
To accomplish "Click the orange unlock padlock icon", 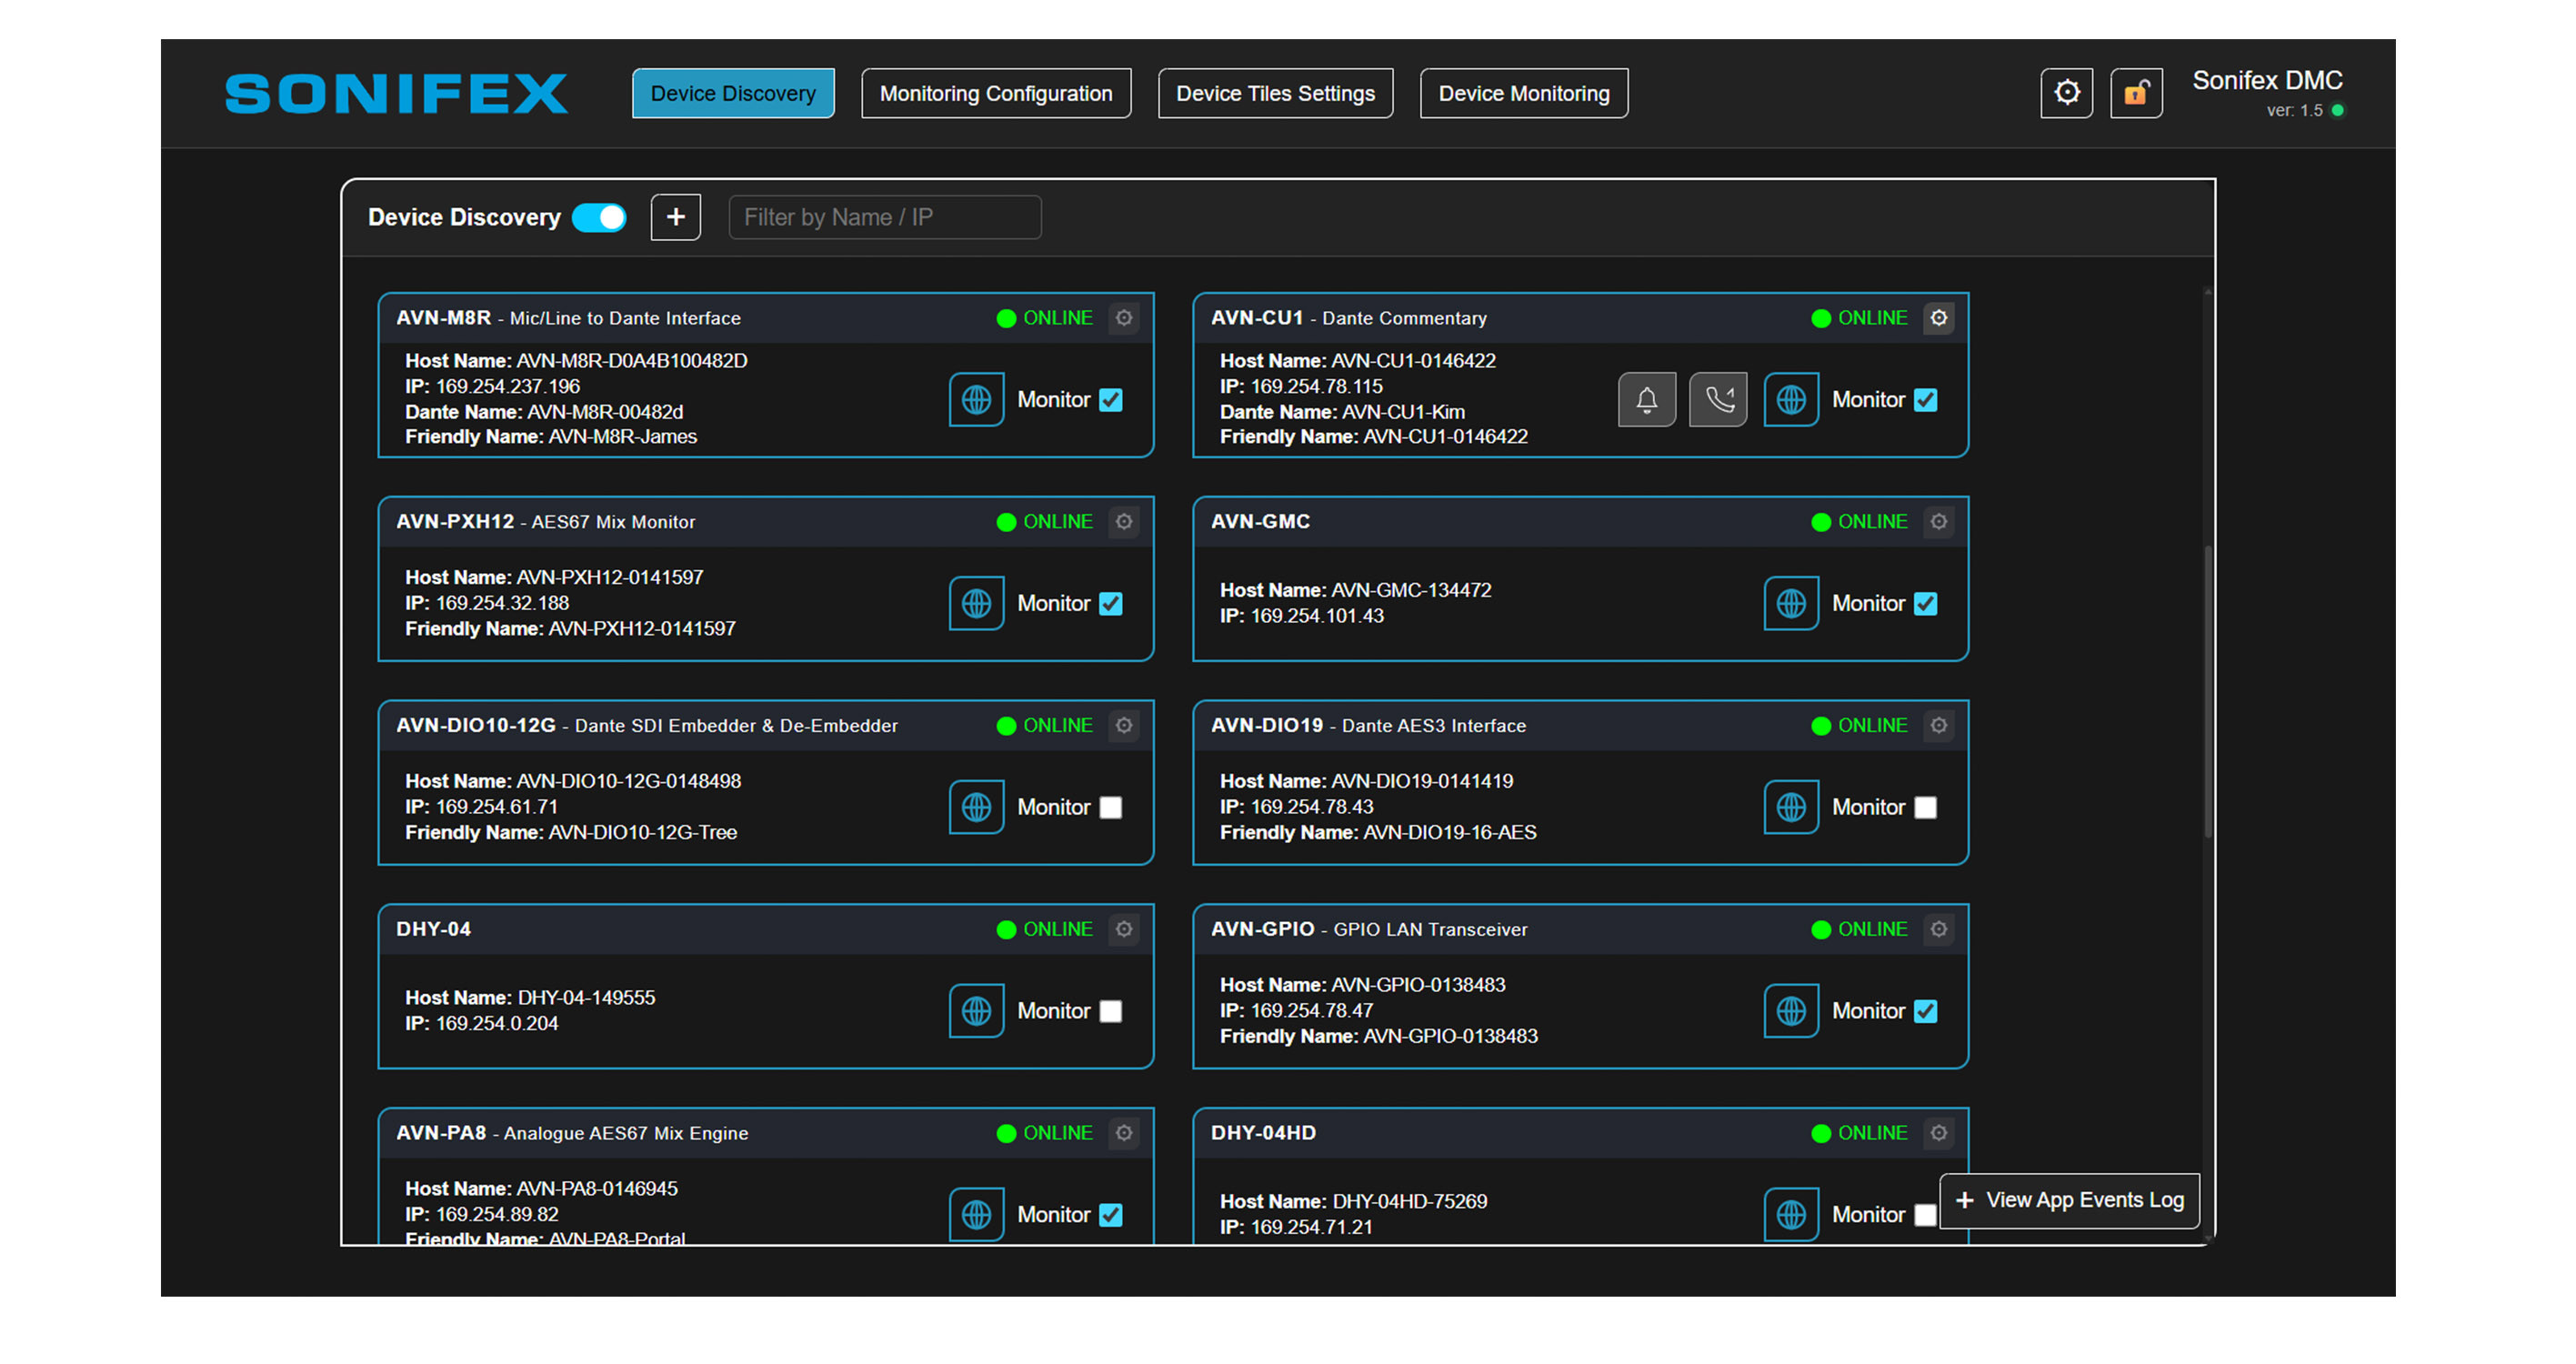I will pos(2136,93).
